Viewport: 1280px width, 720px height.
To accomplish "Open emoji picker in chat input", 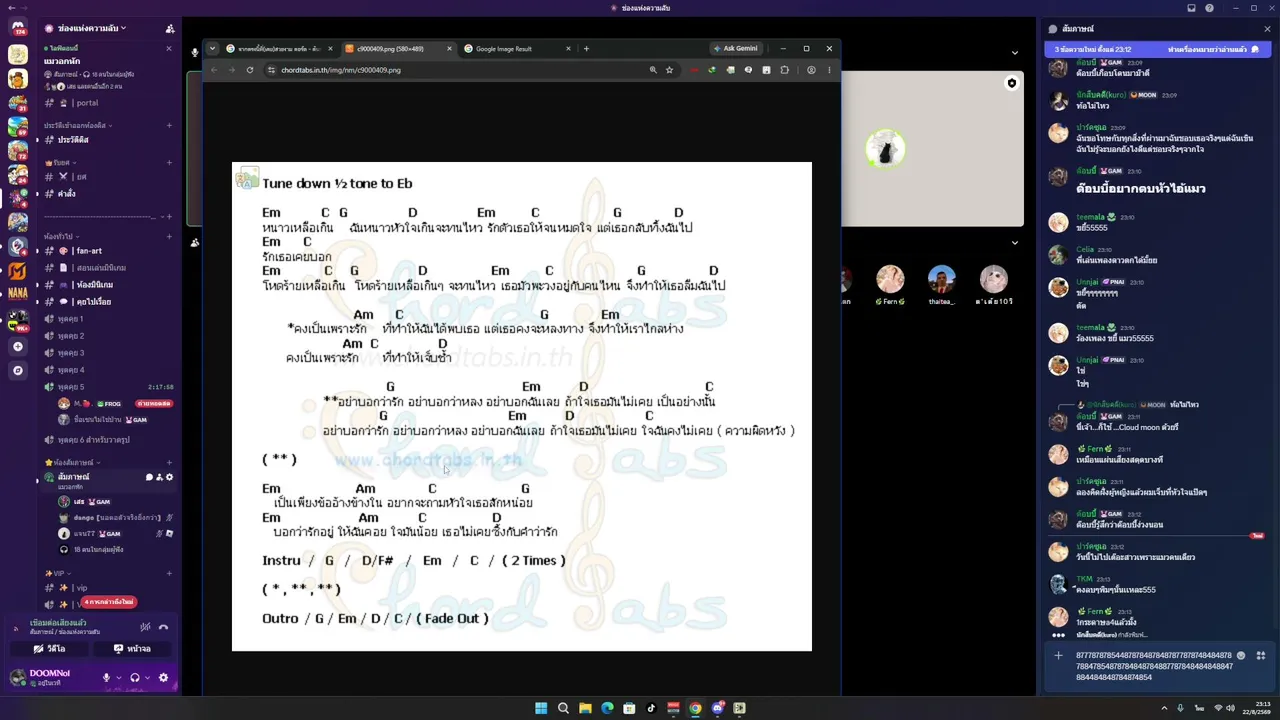I will click(x=1241, y=656).
